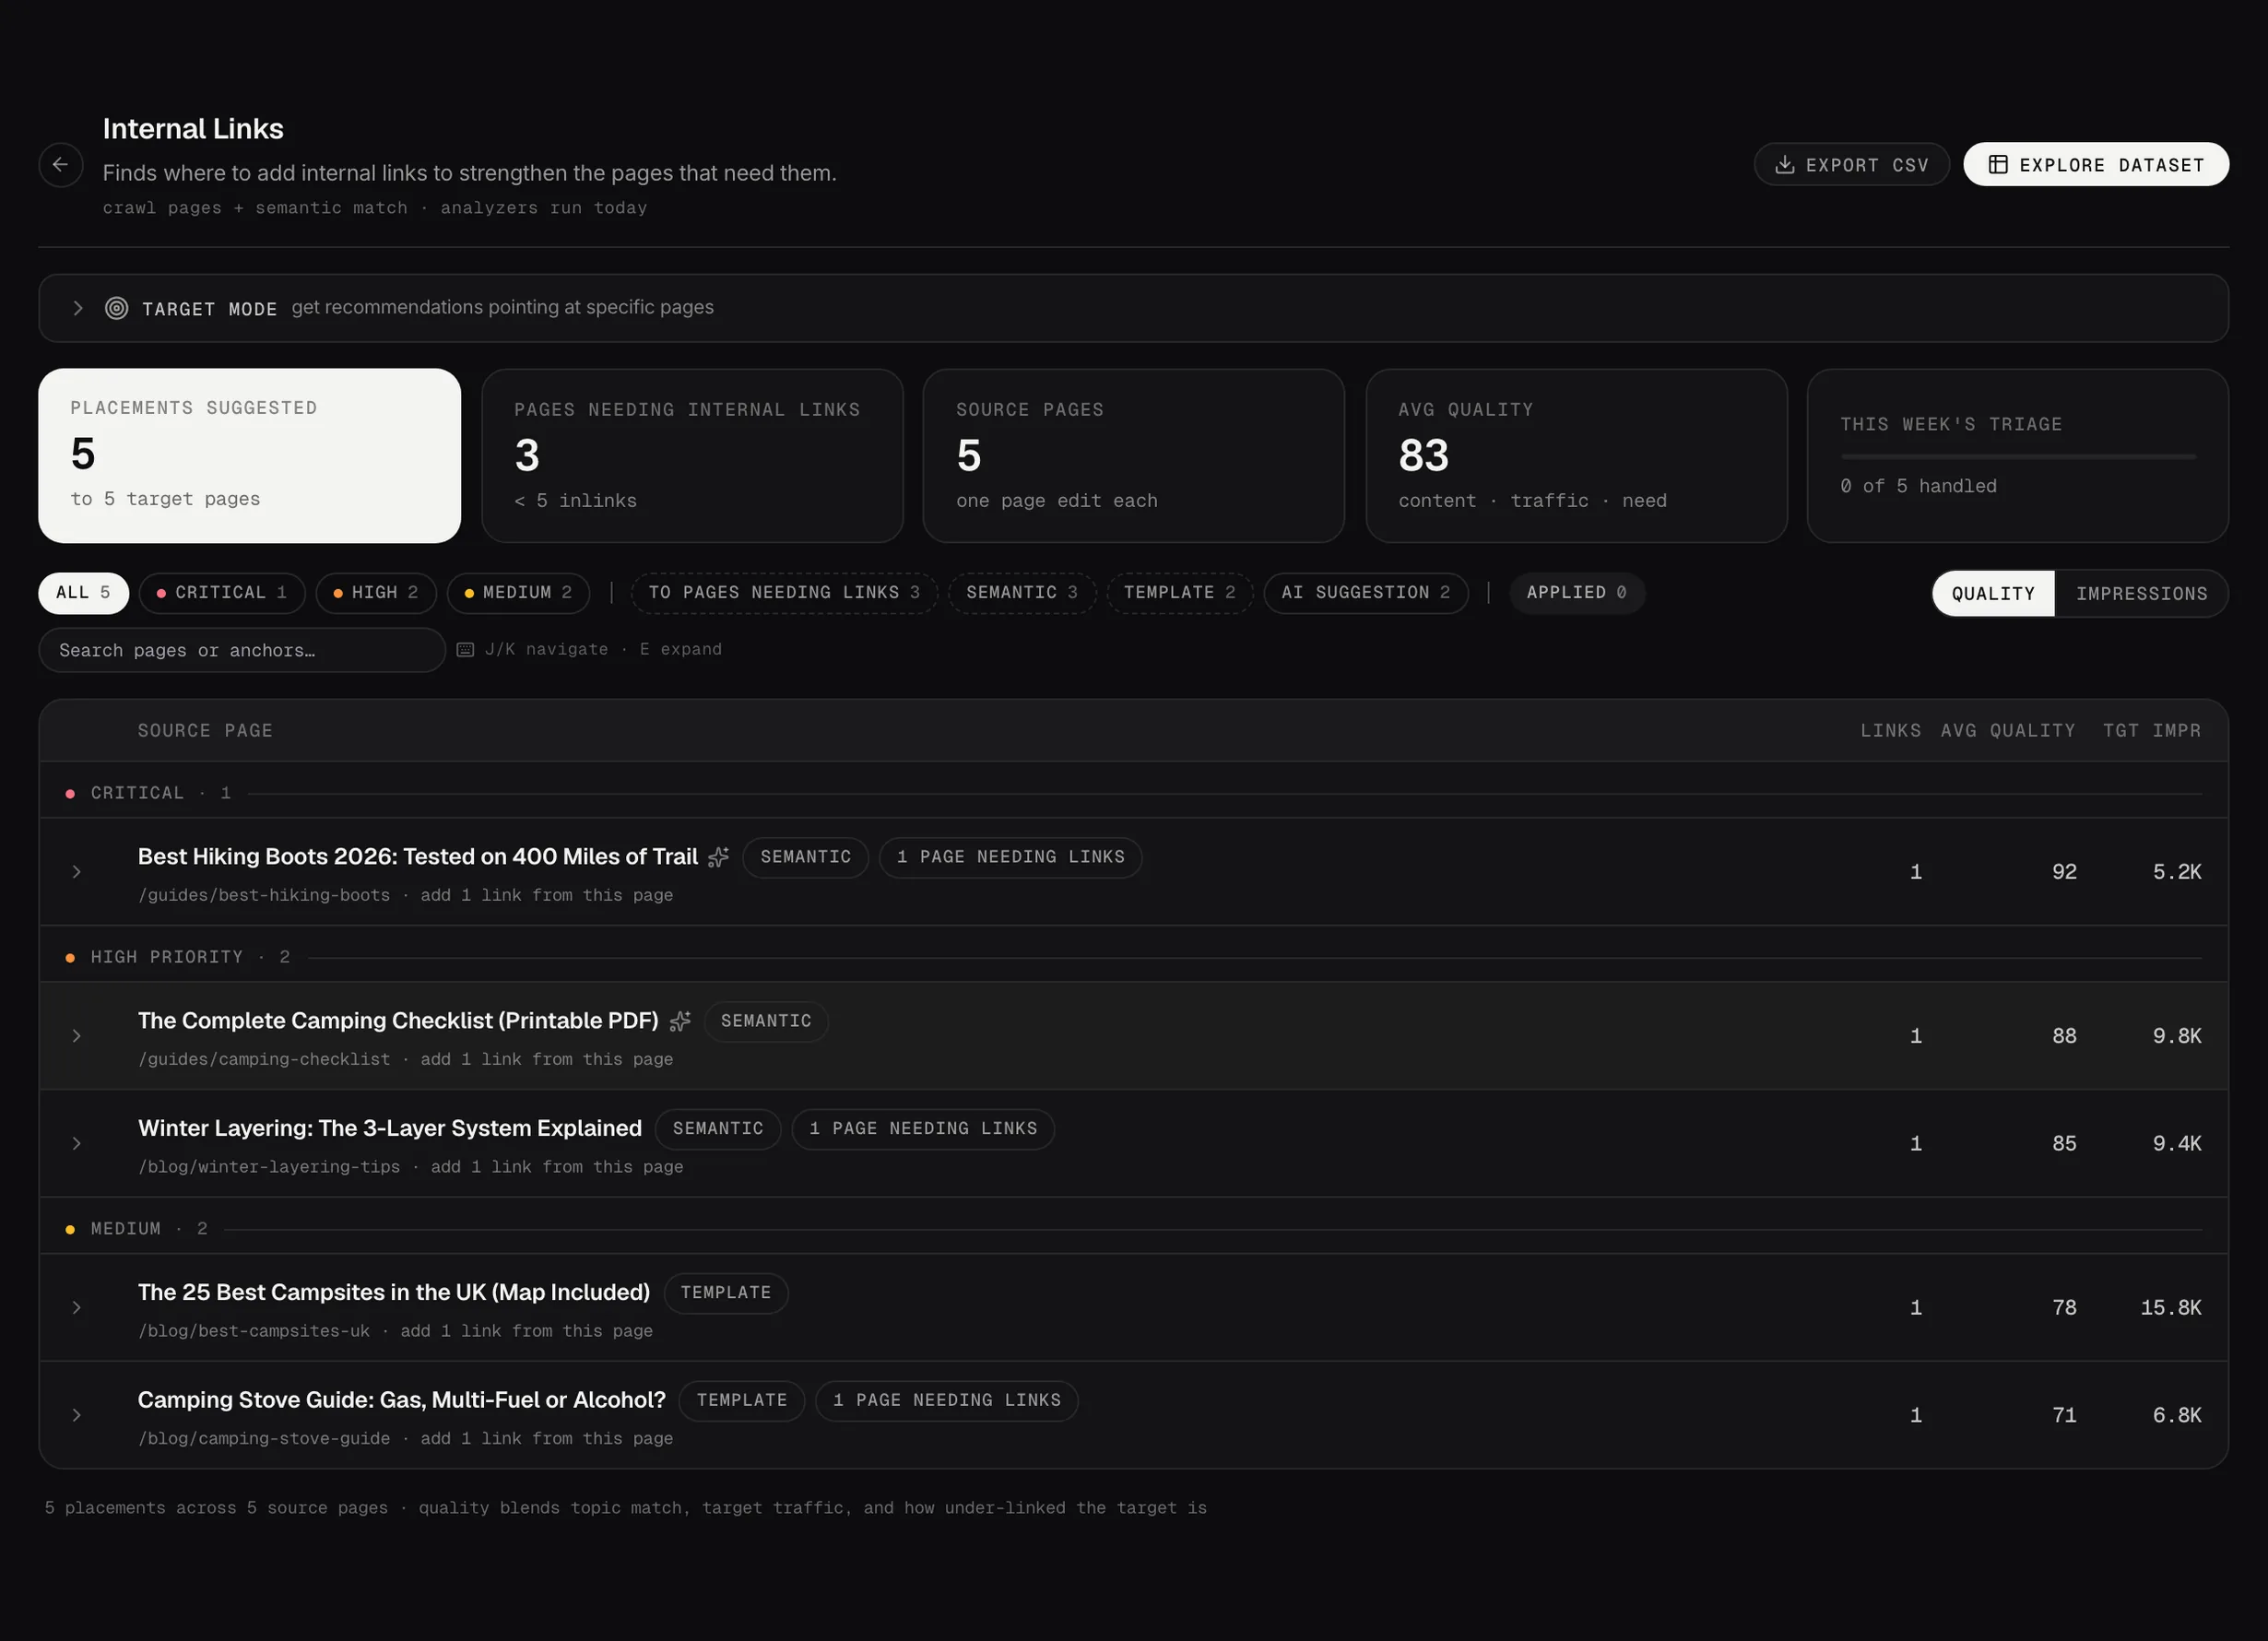Click the Explore Dataset button
Image resolution: width=2268 pixels, height=1641 pixels.
click(x=2096, y=165)
